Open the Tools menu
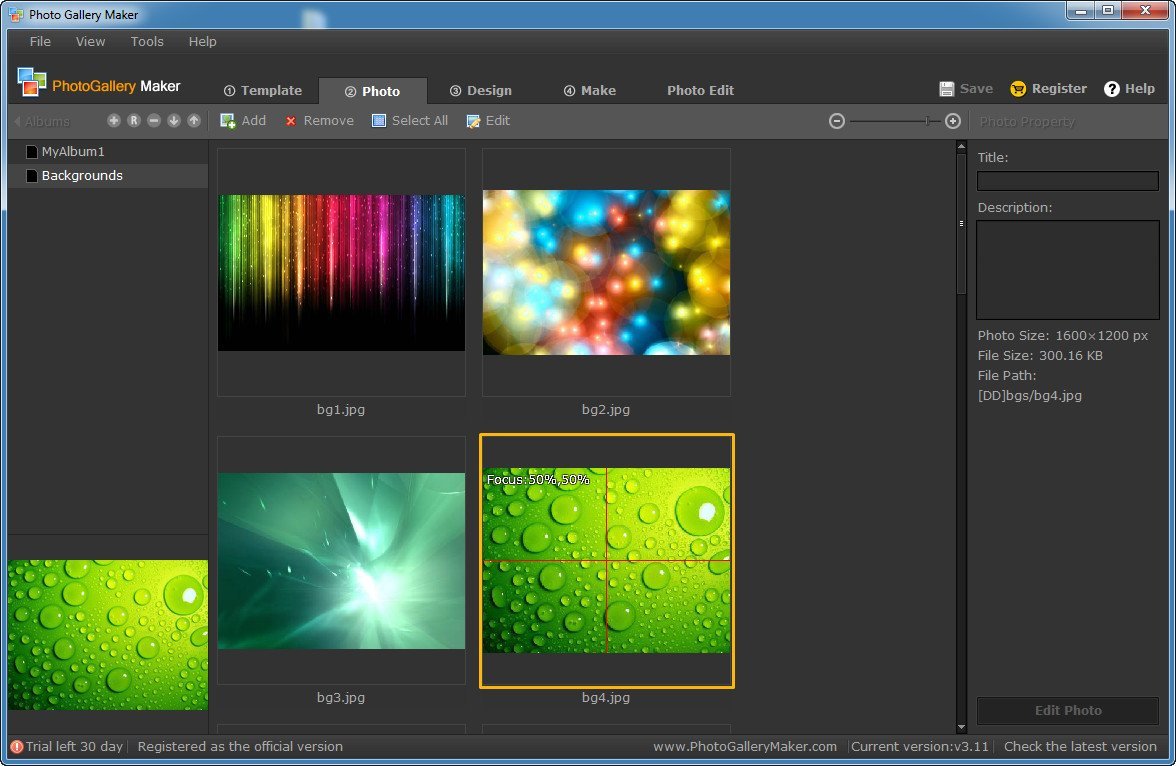The width and height of the screenshot is (1176, 766). point(147,41)
